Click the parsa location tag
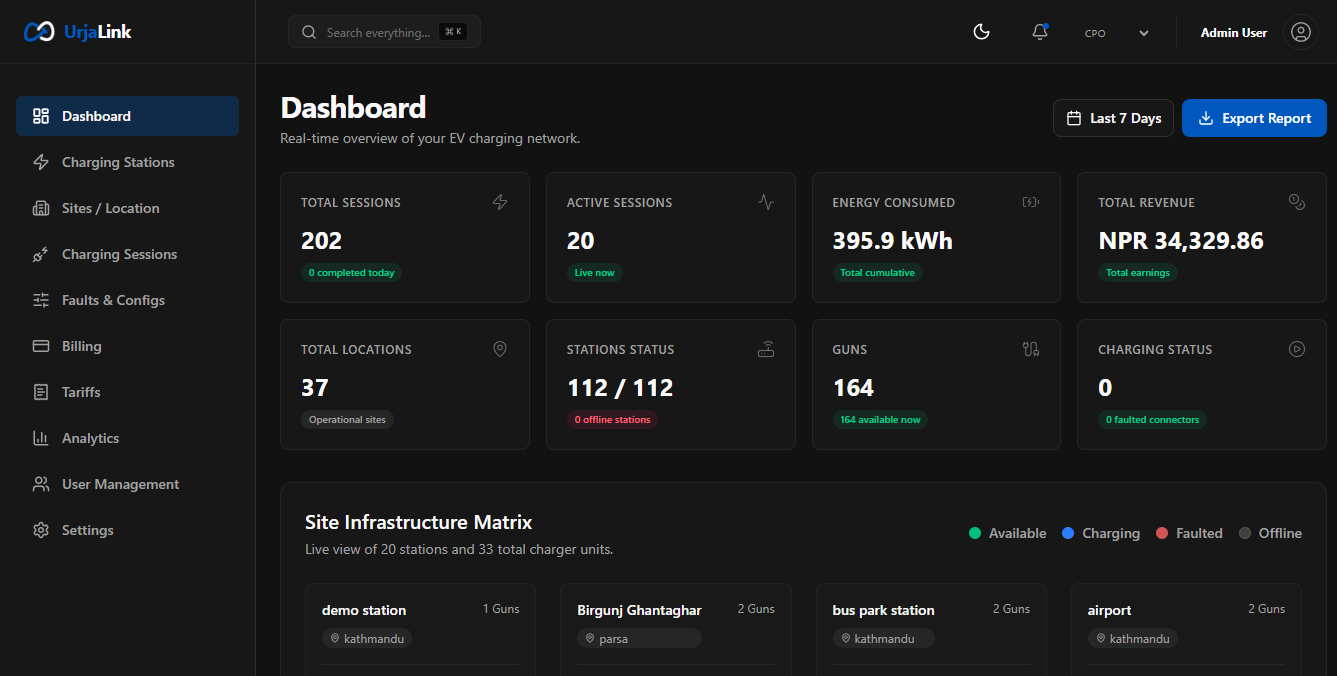1337x676 pixels. tap(639, 638)
